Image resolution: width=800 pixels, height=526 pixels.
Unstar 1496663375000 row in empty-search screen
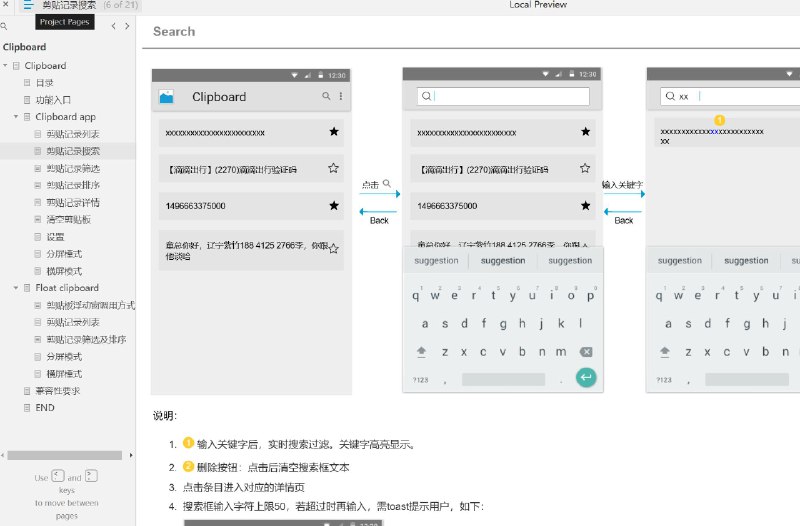(585, 206)
